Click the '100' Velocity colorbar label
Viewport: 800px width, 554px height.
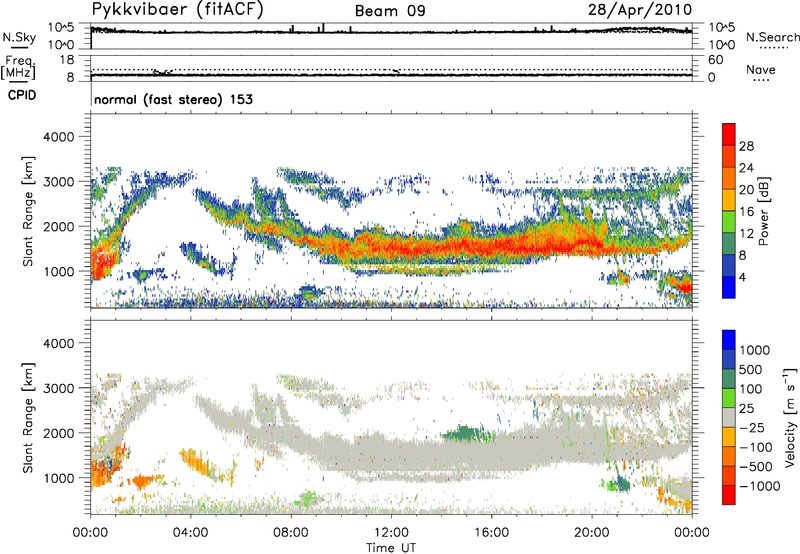pos(751,389)
